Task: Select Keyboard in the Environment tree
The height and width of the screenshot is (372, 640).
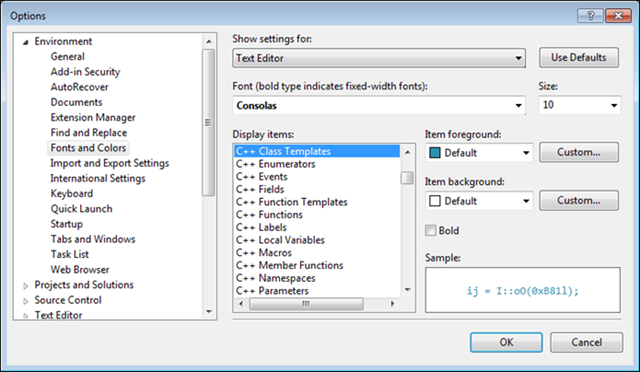Action: tap(72, 194)
